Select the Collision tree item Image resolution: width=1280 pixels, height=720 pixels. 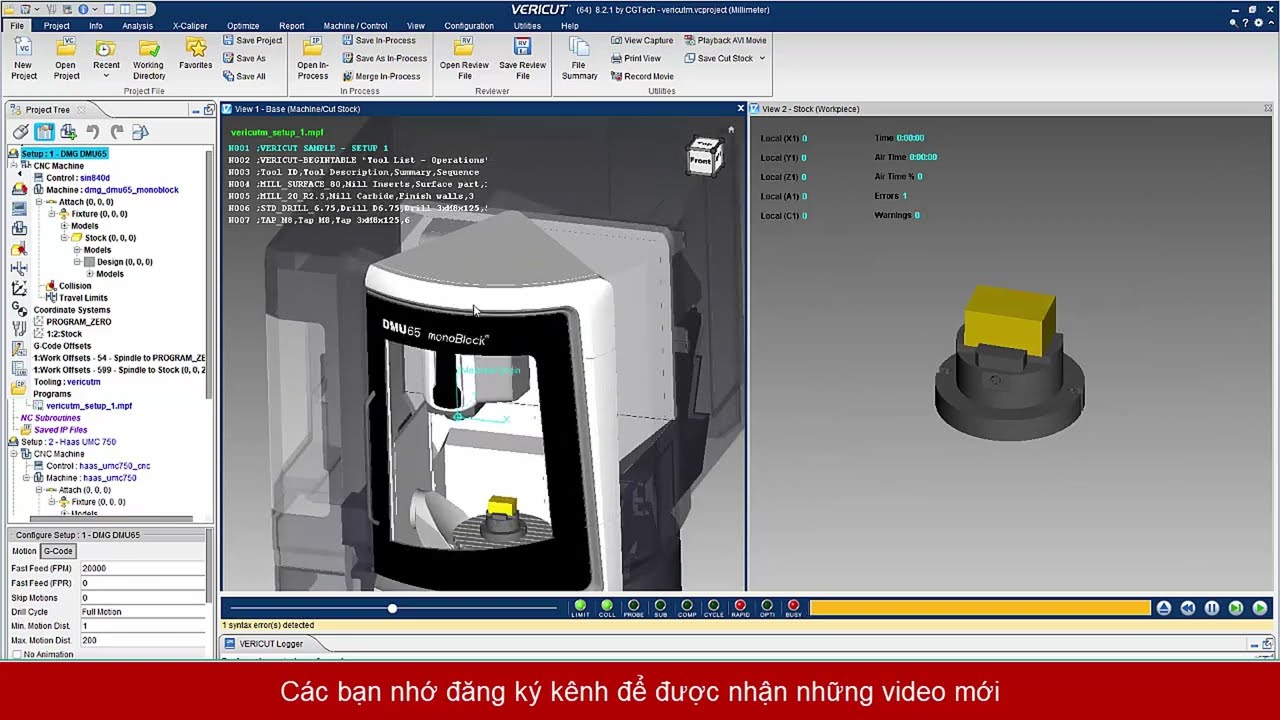(x=75, y=286)
